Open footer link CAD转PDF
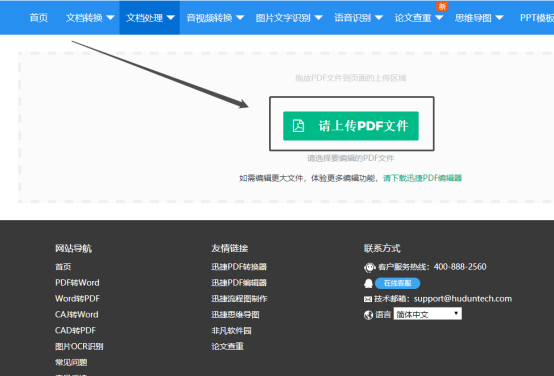 (75, 330)
